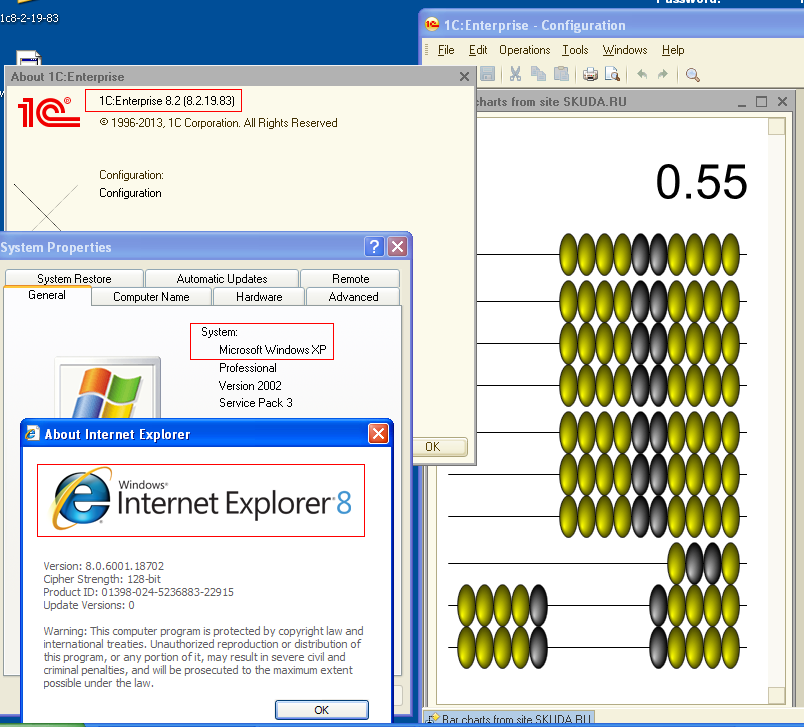Screen dimensions: 804x727
Task: Click the Redo arrow icon
Action: coord(663,74)
